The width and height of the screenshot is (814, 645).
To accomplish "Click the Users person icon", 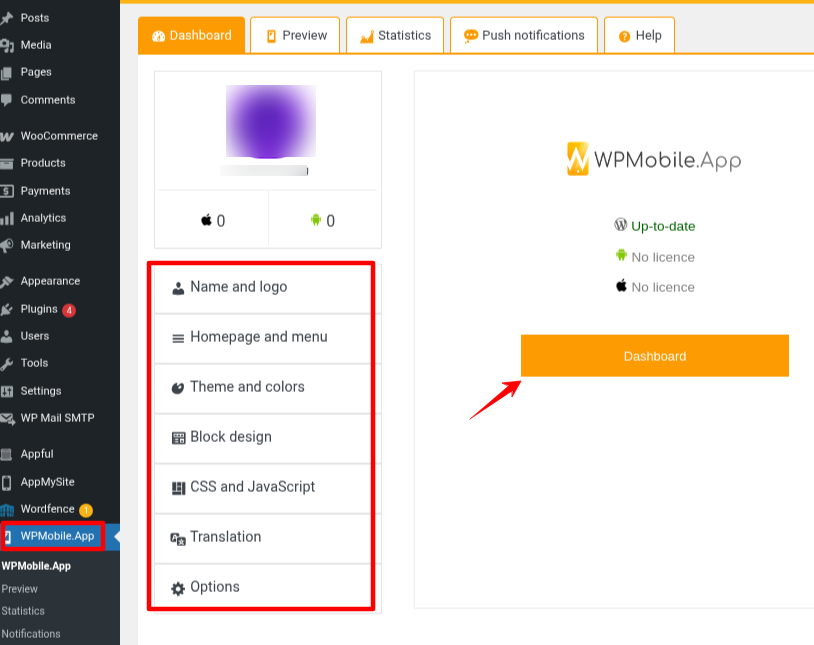I will [7, 337].
